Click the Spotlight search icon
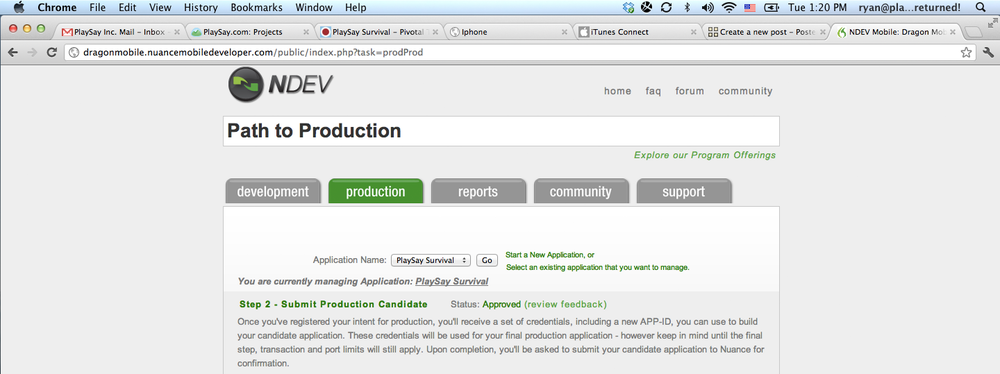 (x=980, y=8)
